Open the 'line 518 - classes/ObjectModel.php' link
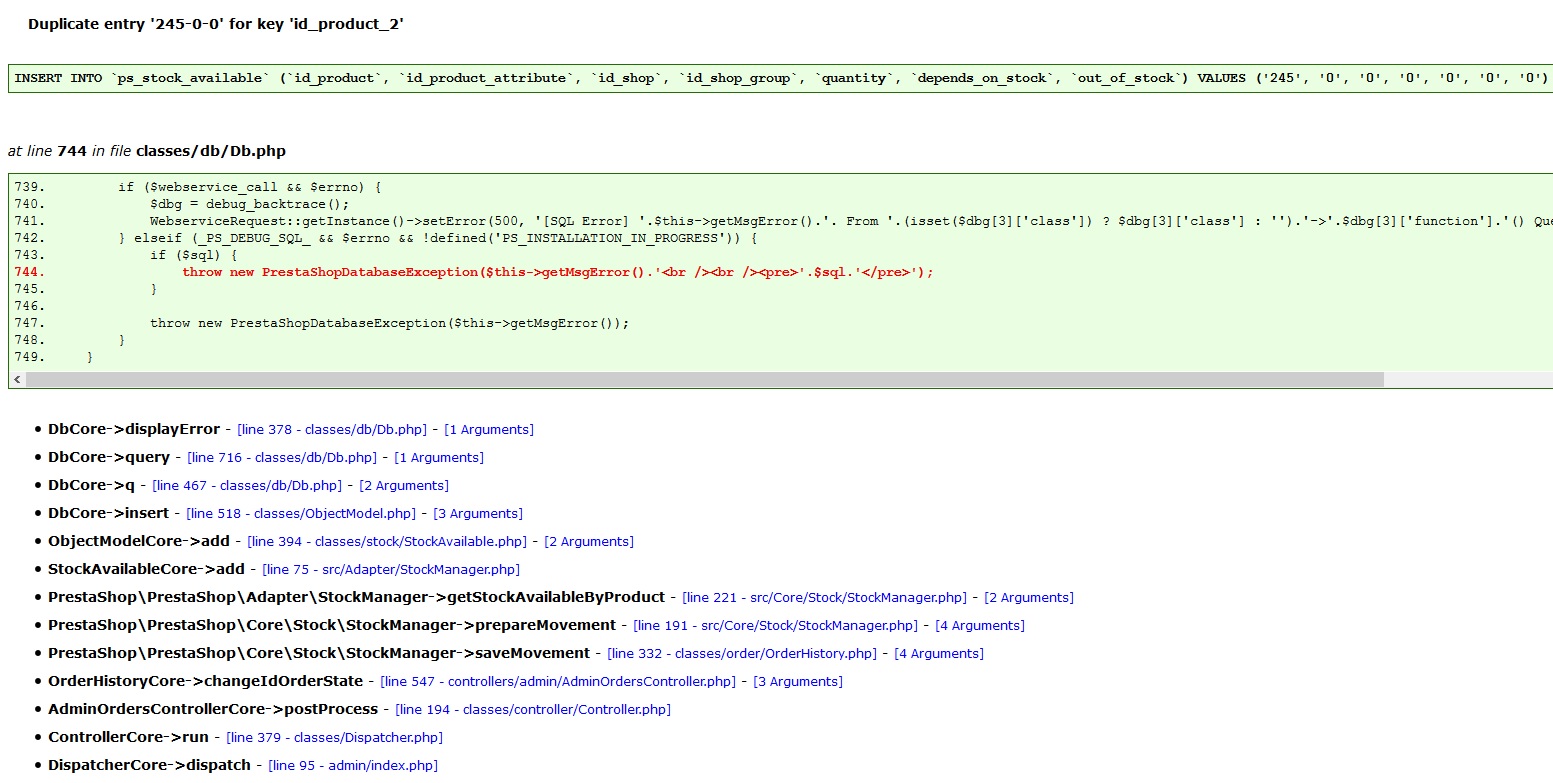 [x=301, y=513]
